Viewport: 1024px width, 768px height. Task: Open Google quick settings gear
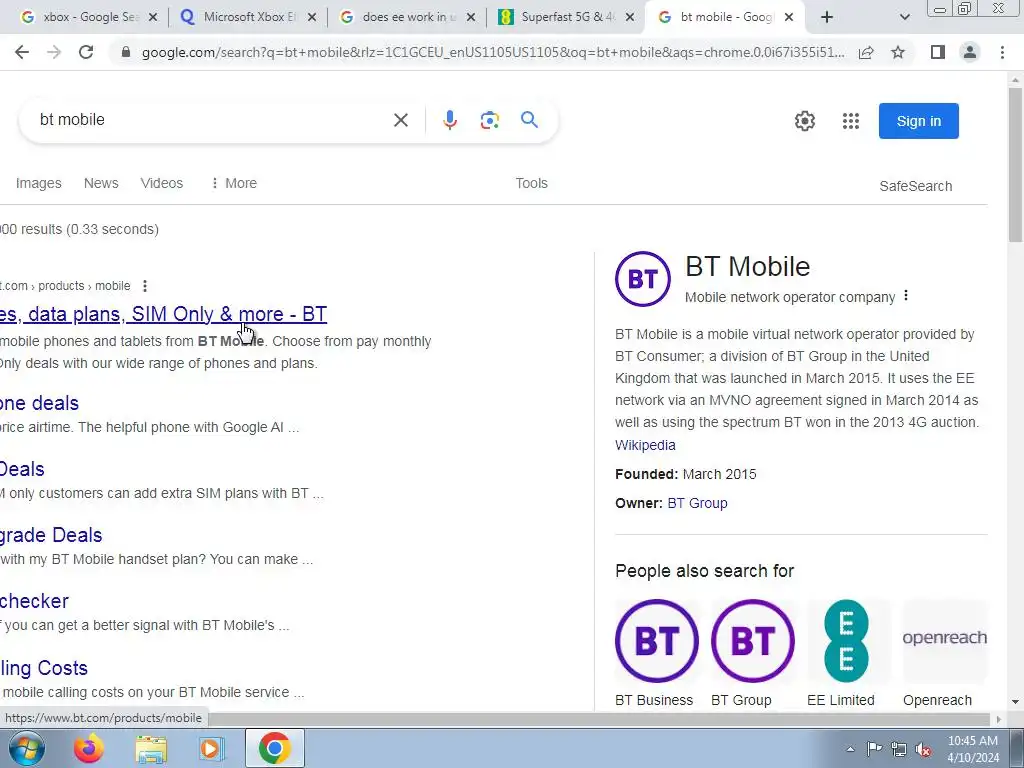pos(805,121)
